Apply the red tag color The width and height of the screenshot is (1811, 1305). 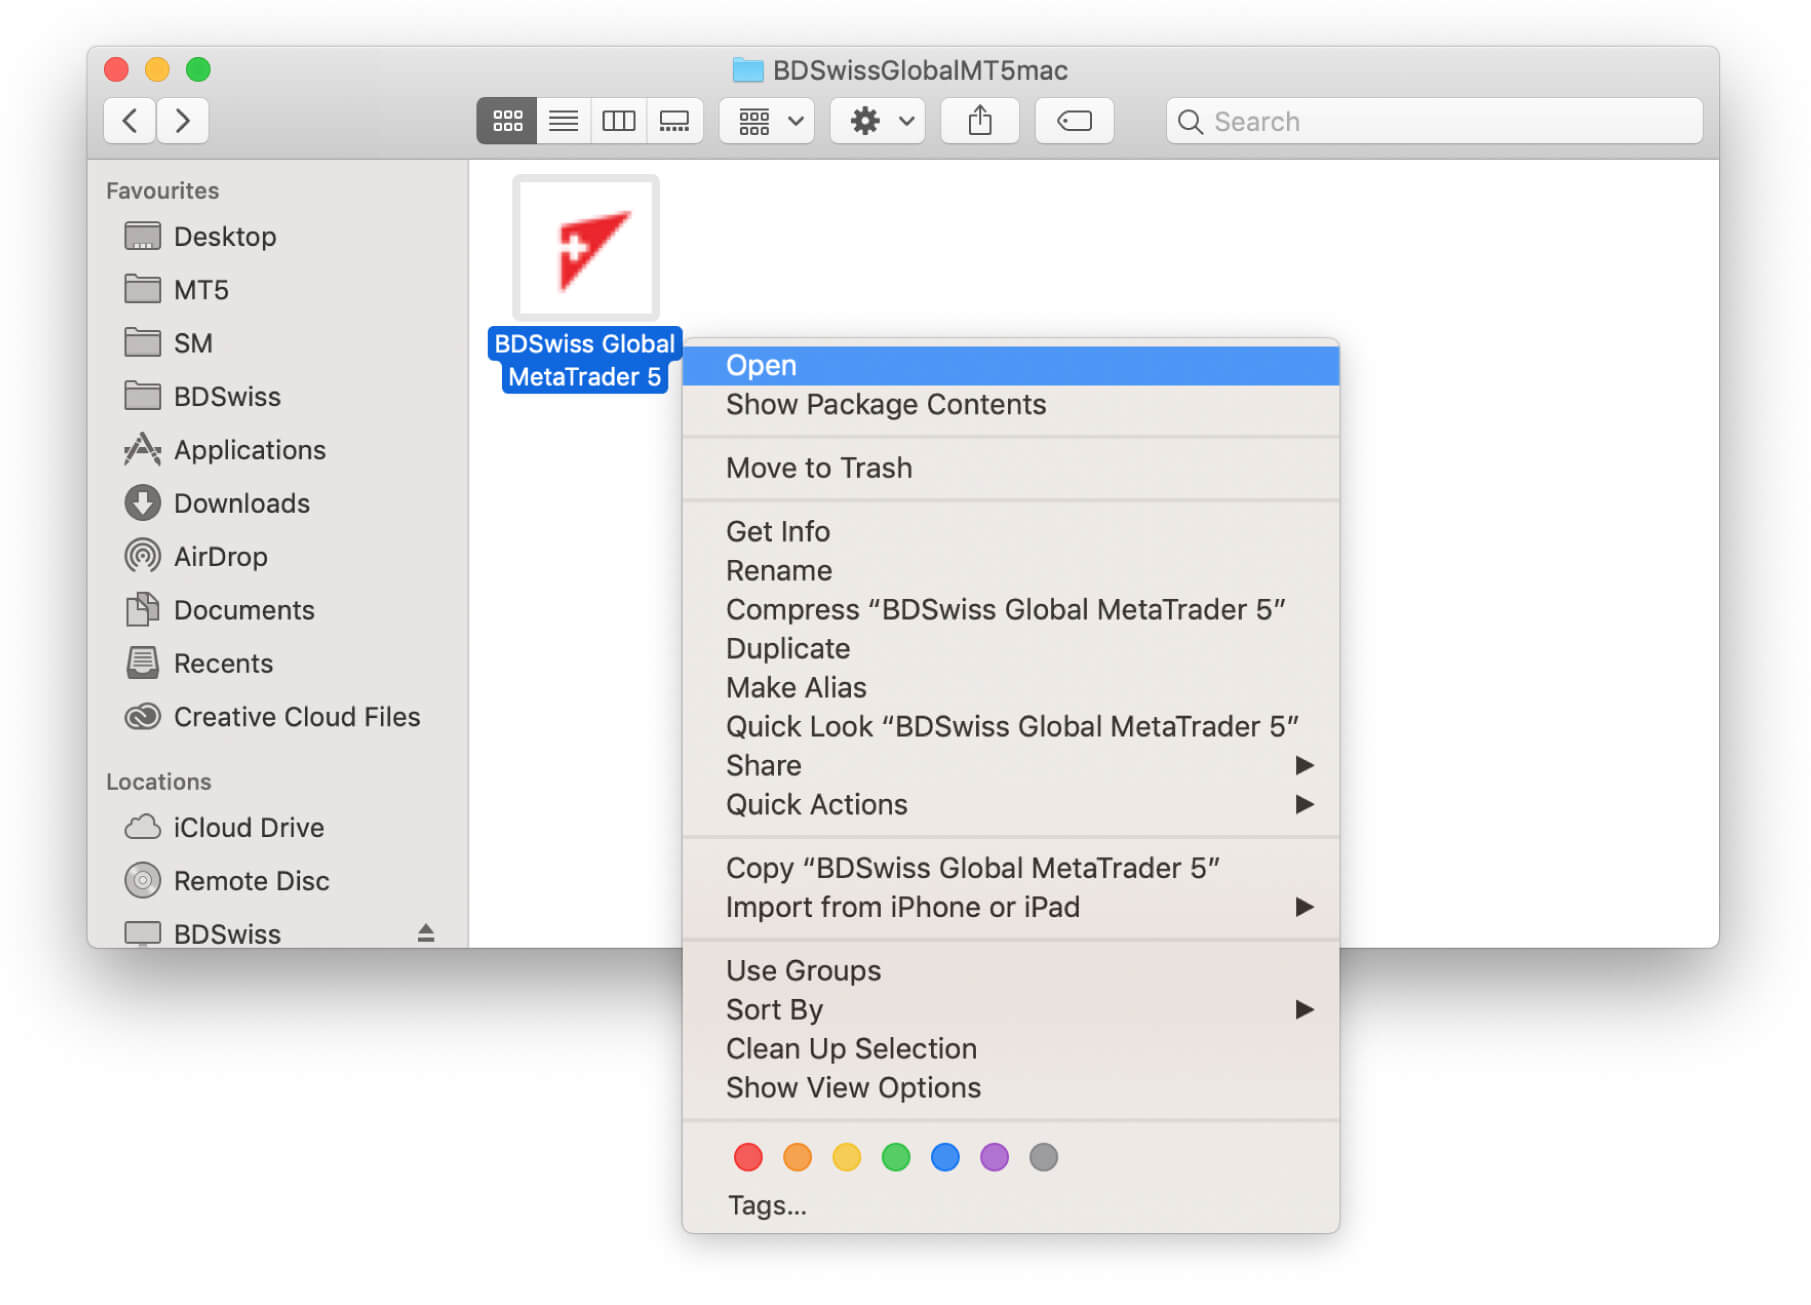pos(747,1157)
